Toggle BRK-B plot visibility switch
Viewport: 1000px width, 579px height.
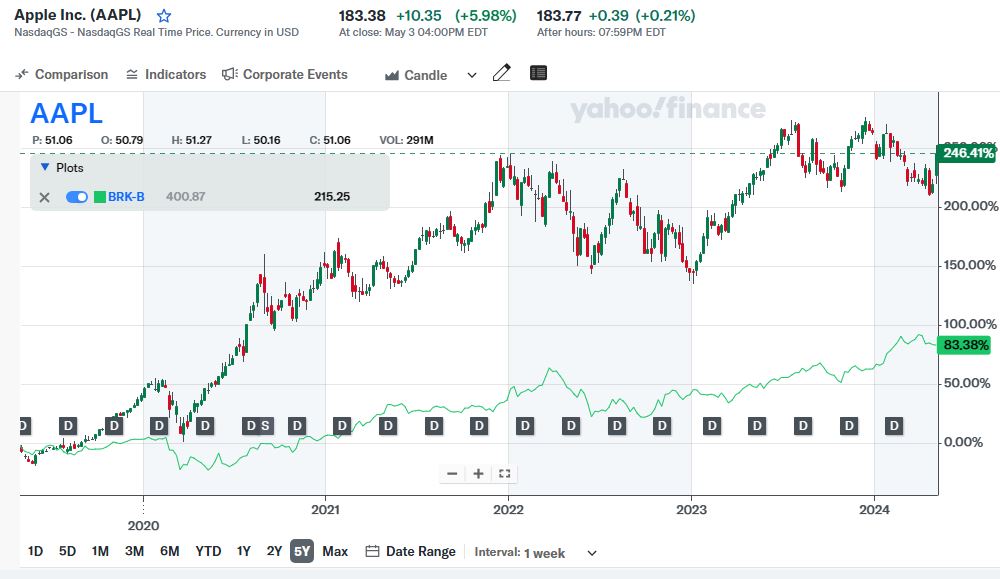tap(77, 197)
